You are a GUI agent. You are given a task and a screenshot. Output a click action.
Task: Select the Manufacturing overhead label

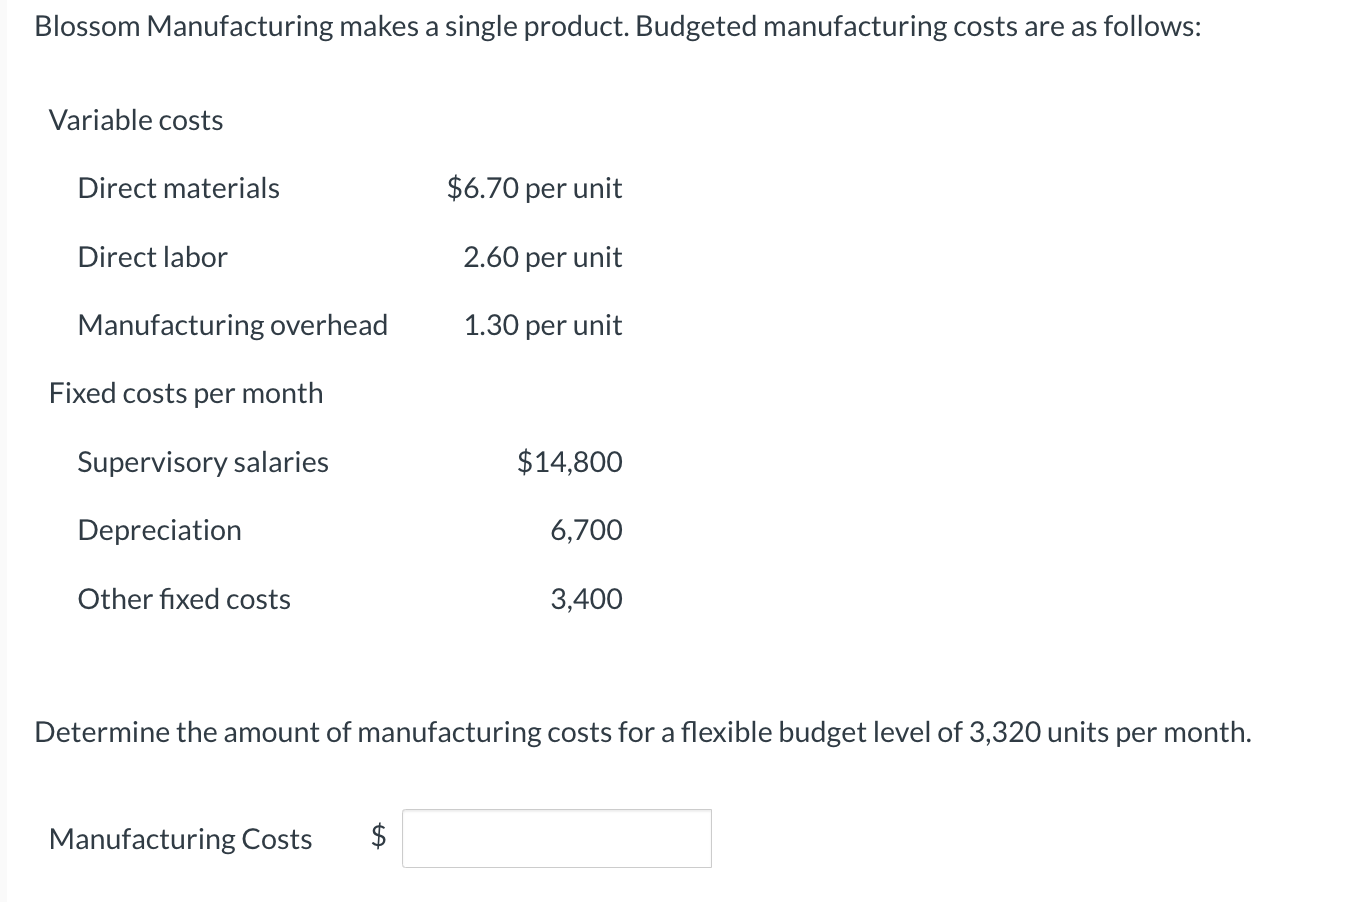[x=233, y=324]
